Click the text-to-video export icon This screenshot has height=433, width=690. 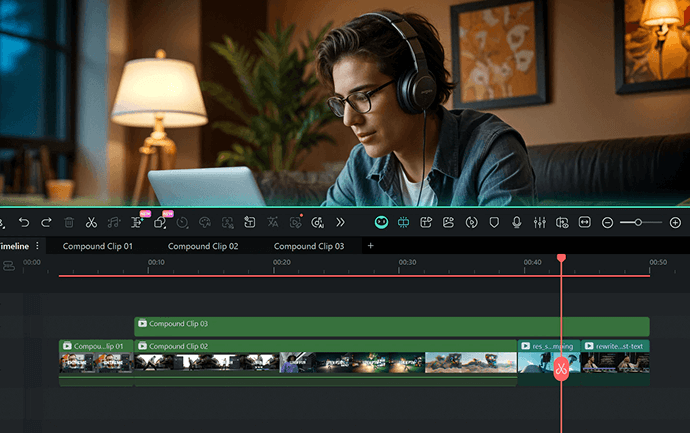coord(426,223)
